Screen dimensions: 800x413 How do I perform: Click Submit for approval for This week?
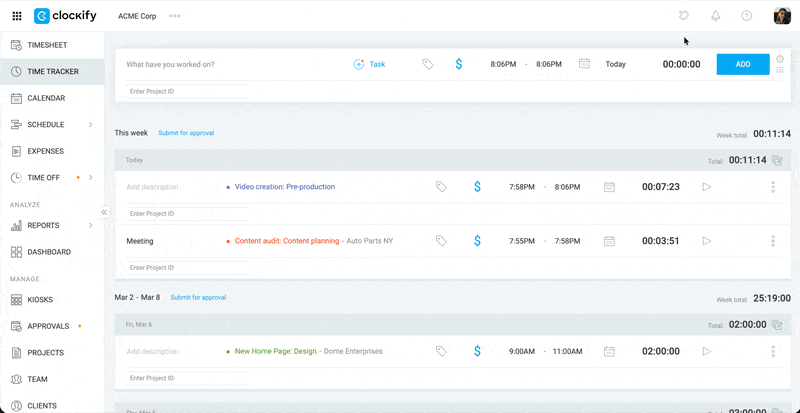point(186,133)
